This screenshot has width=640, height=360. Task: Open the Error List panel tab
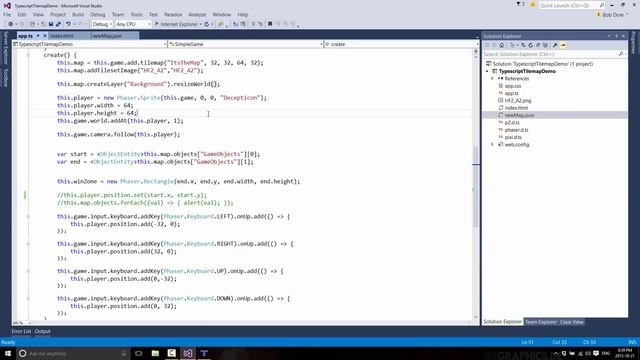(21, 331)
